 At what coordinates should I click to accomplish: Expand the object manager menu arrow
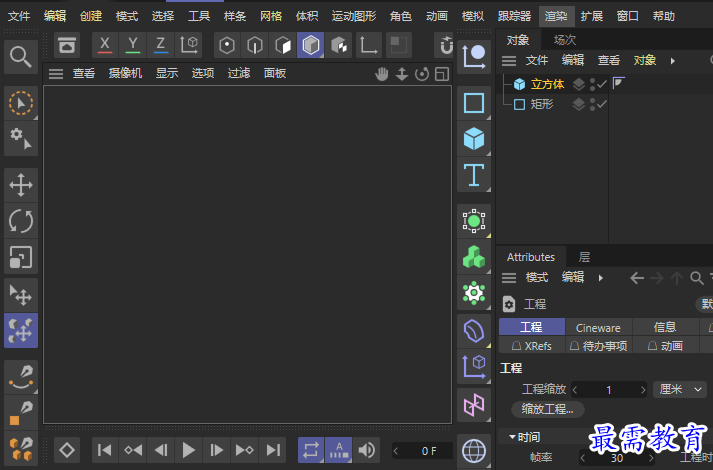tap(673, 61)
